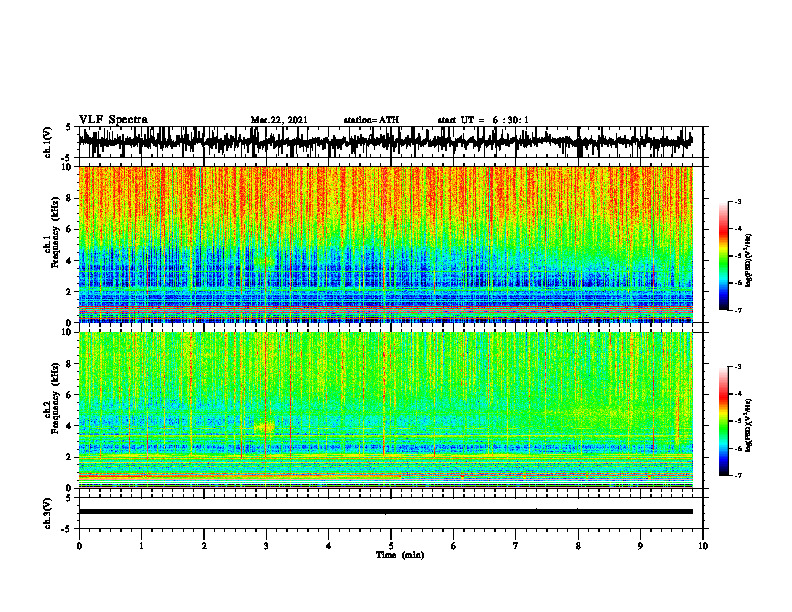Click the "ch.3(V)" waveform axis label
Screen dimensions: 792x612
[48, 513]
